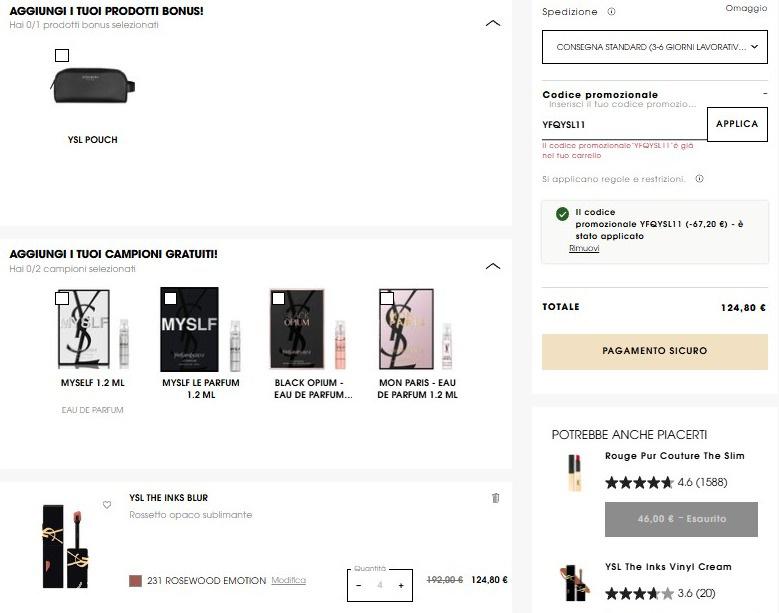779x613 pixels.
Task: Select the YSL Pouch bonus checkbox
Action: tap(62, 56)
